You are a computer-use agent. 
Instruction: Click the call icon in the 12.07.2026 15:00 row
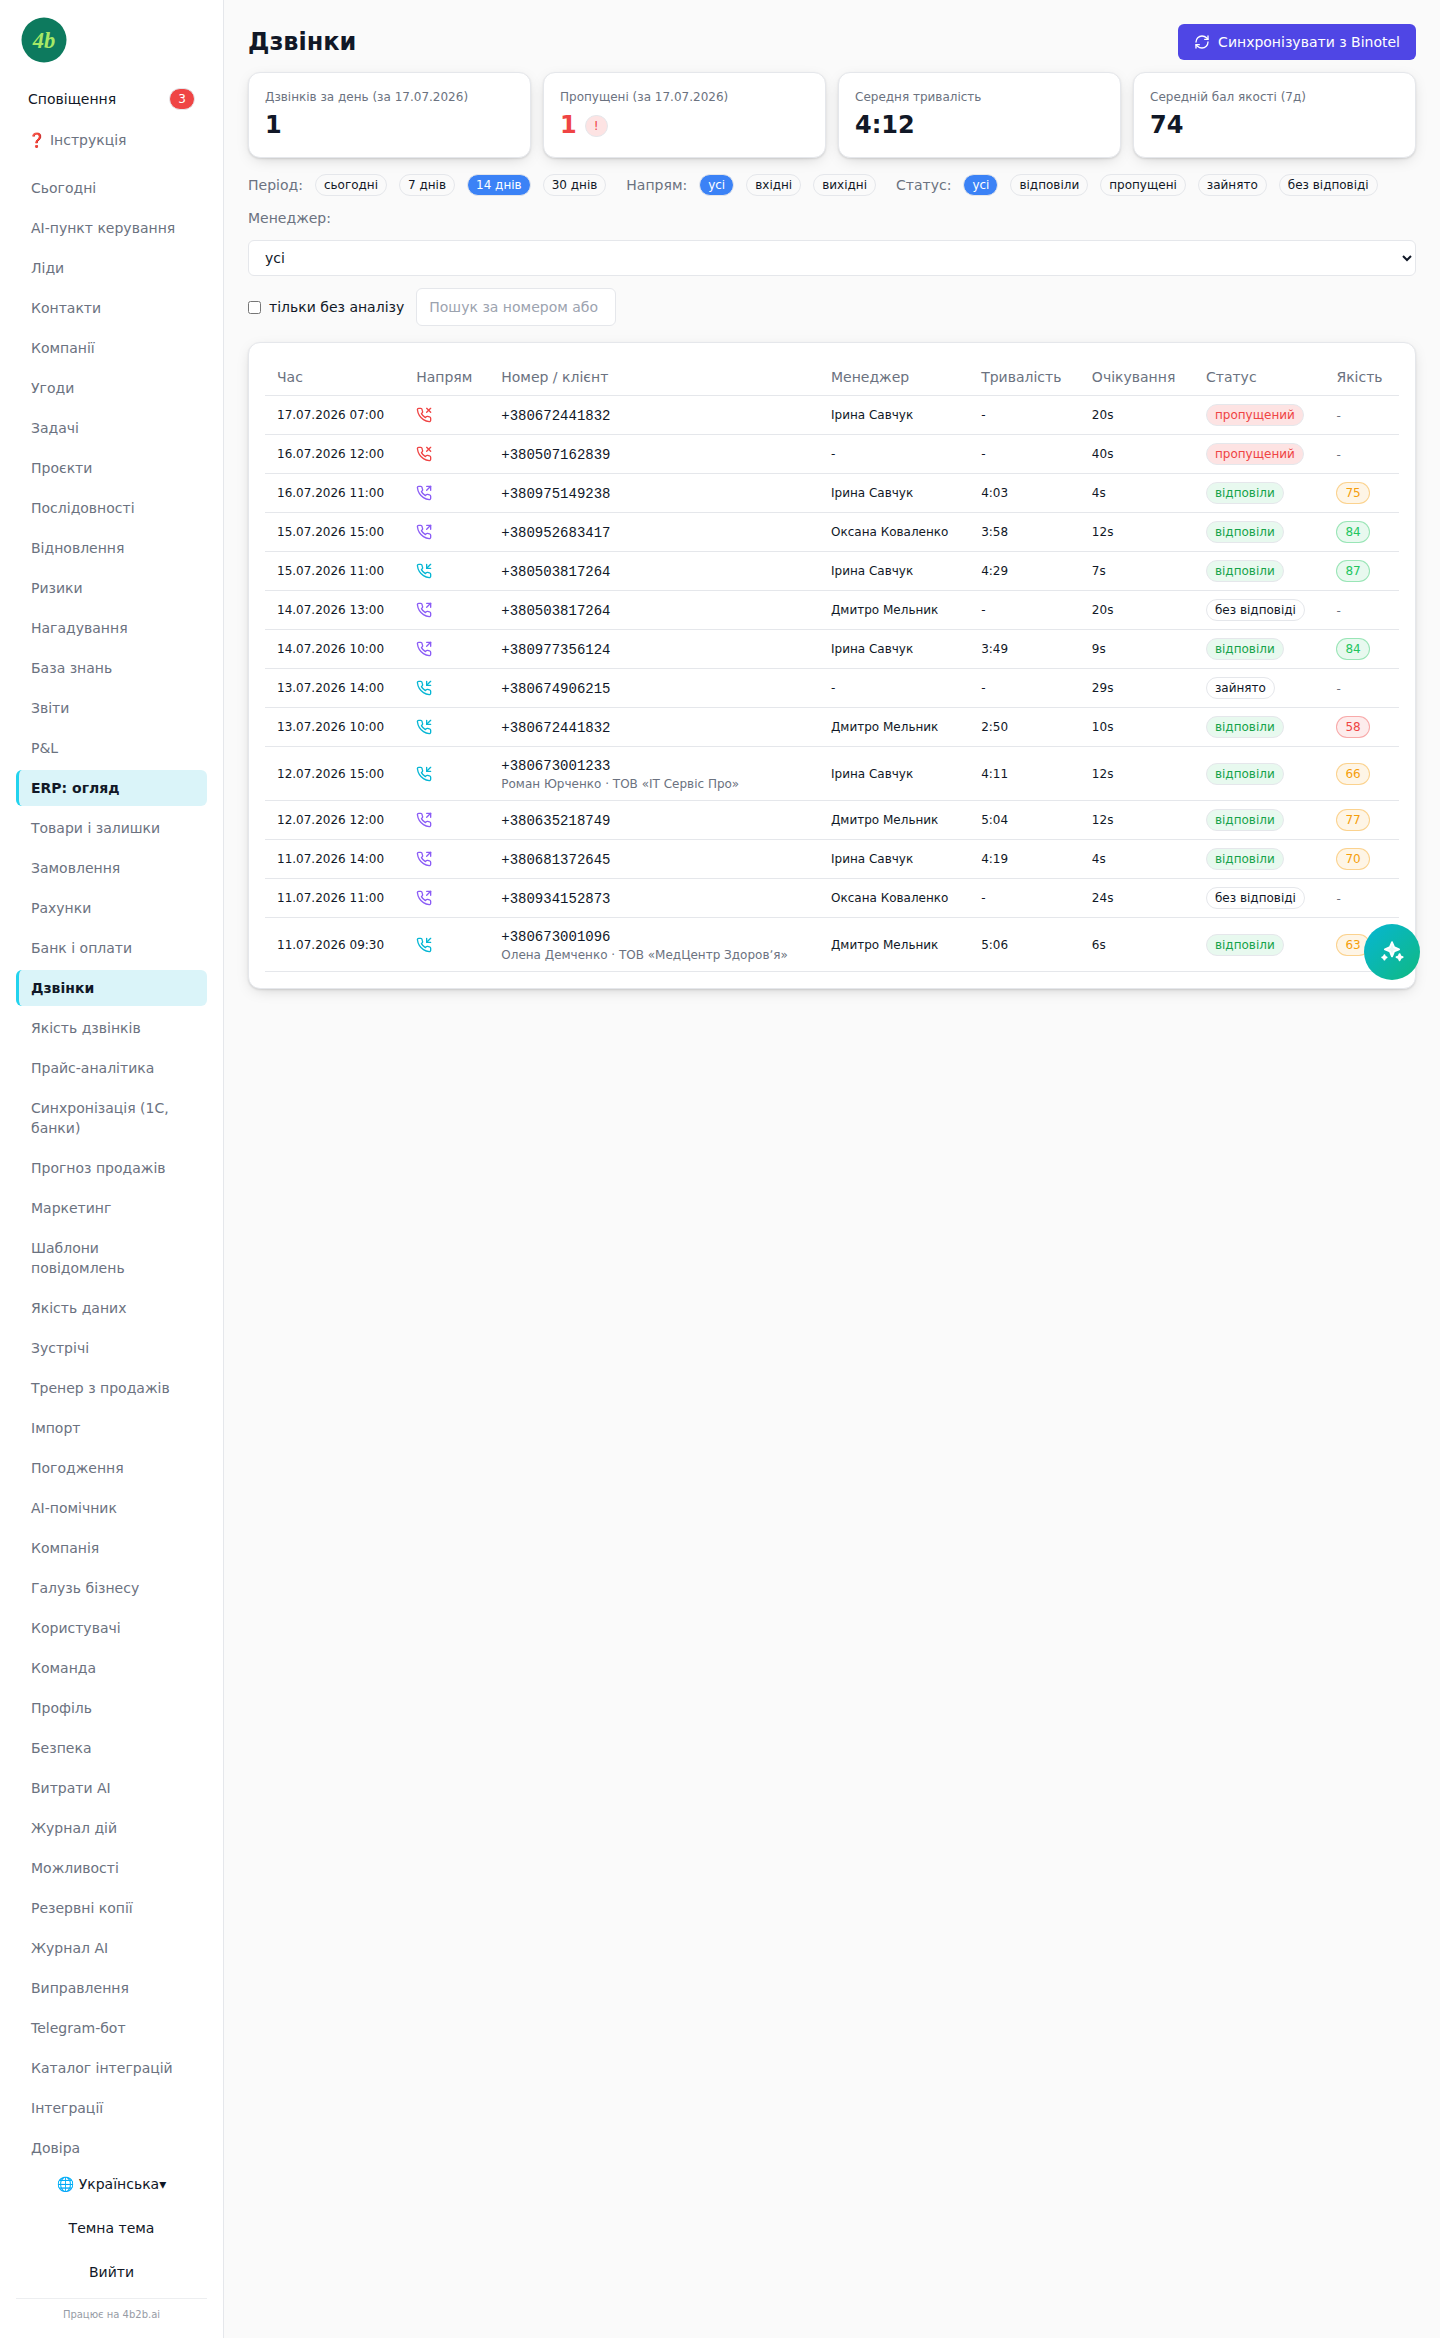(x=424, y=774)
